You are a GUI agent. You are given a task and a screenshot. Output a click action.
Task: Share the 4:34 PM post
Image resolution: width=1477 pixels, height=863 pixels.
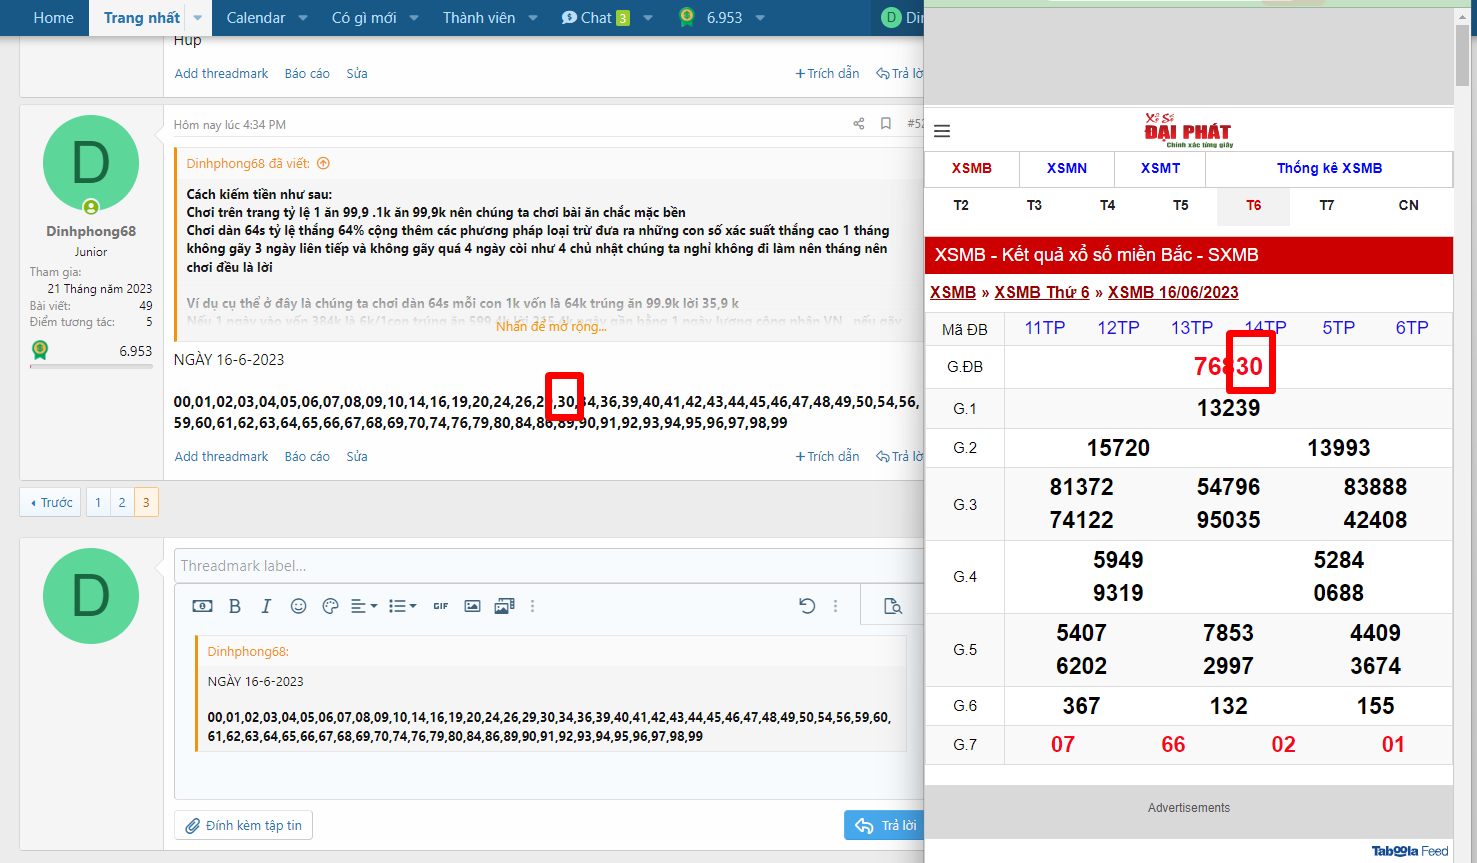(858, 124)
